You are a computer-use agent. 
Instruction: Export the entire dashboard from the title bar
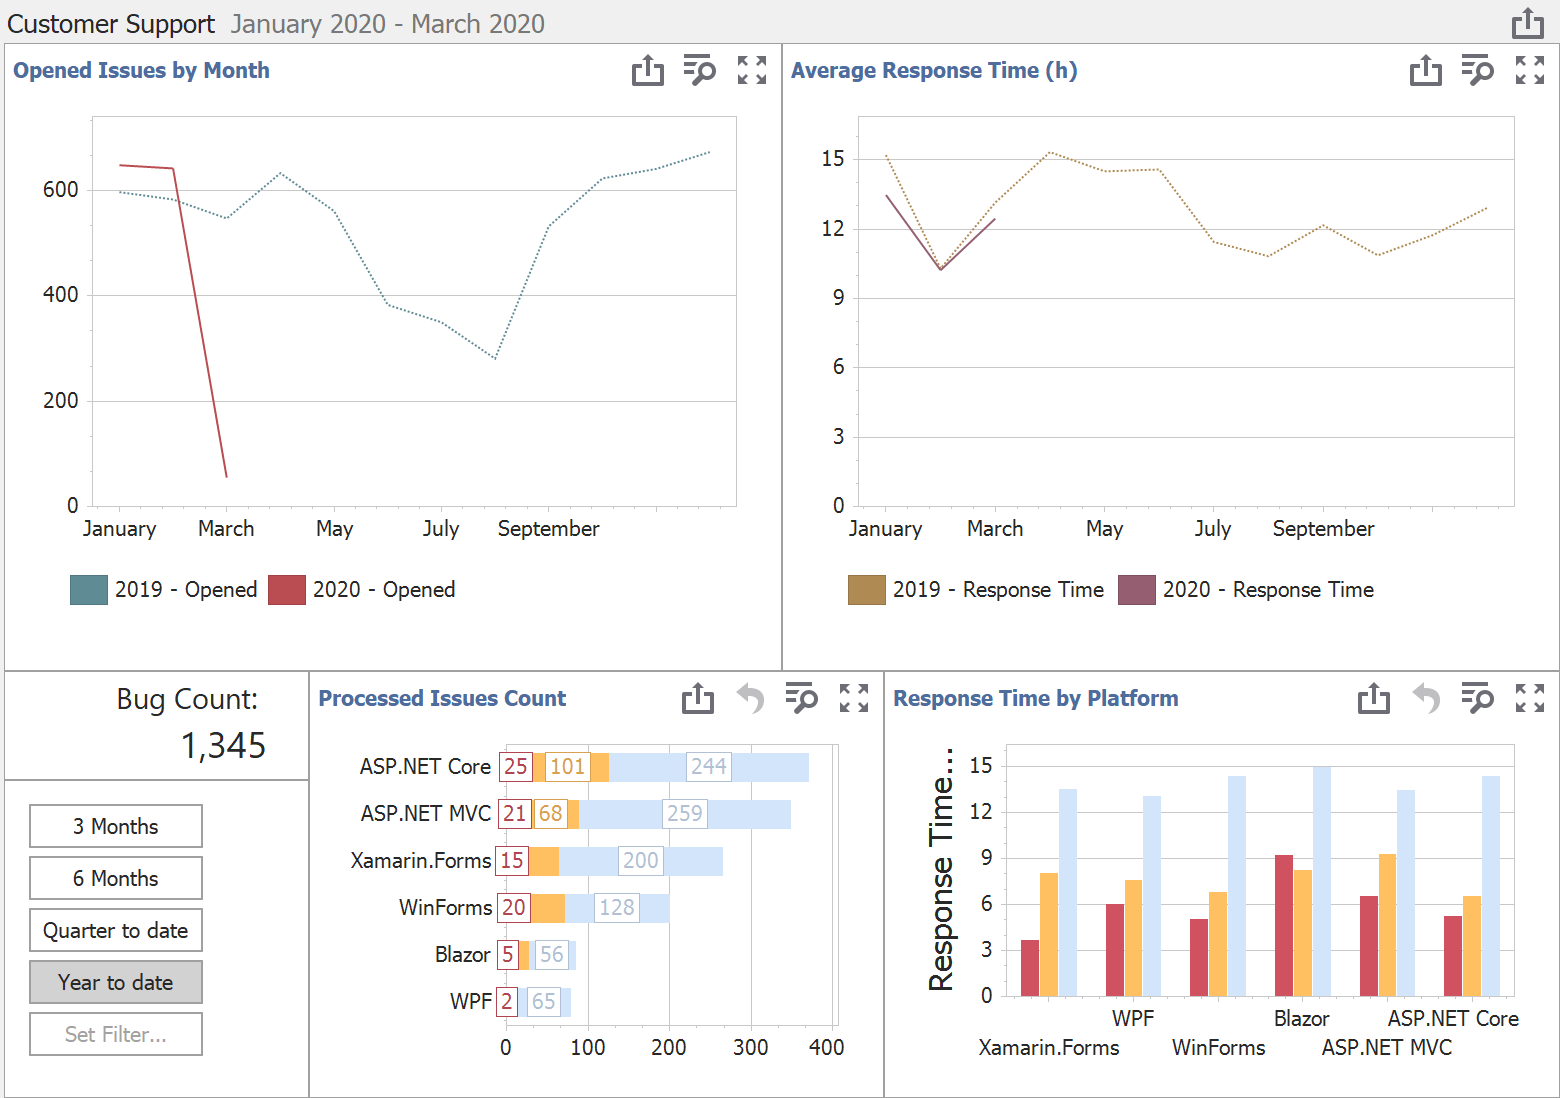(x=1527, y=22)
